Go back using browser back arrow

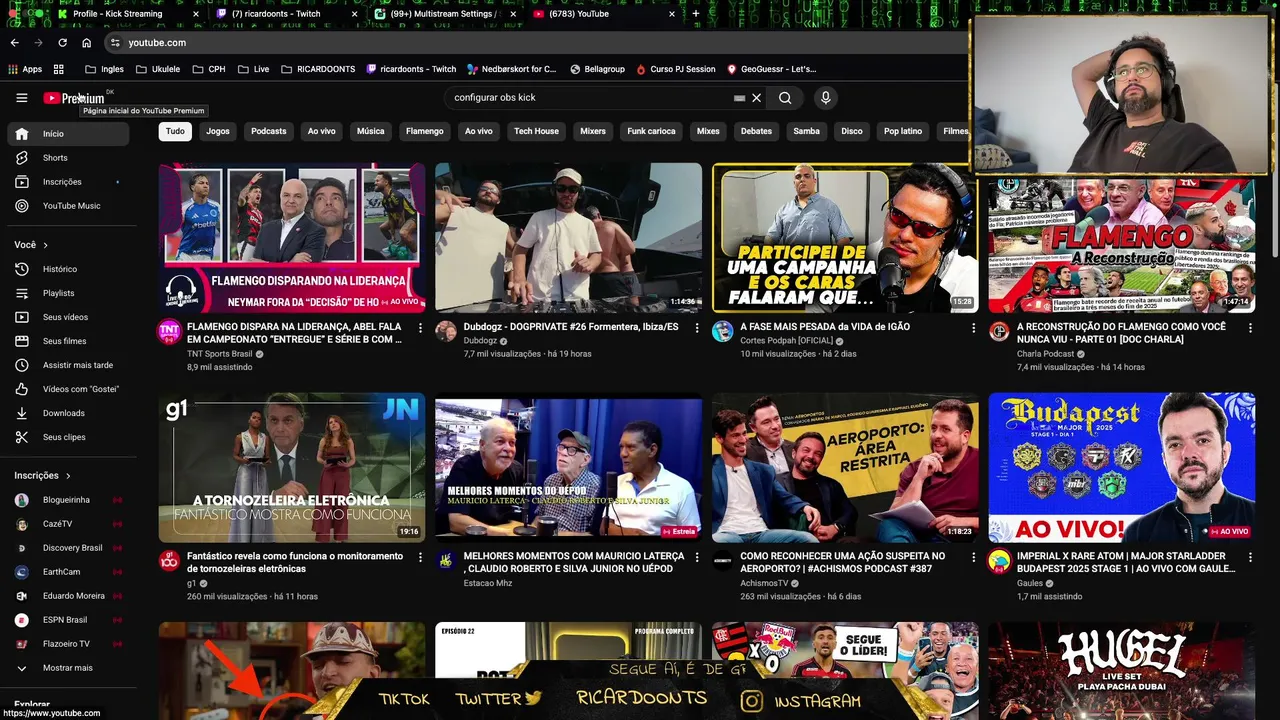pyautogui.click(x=14, y=43)
